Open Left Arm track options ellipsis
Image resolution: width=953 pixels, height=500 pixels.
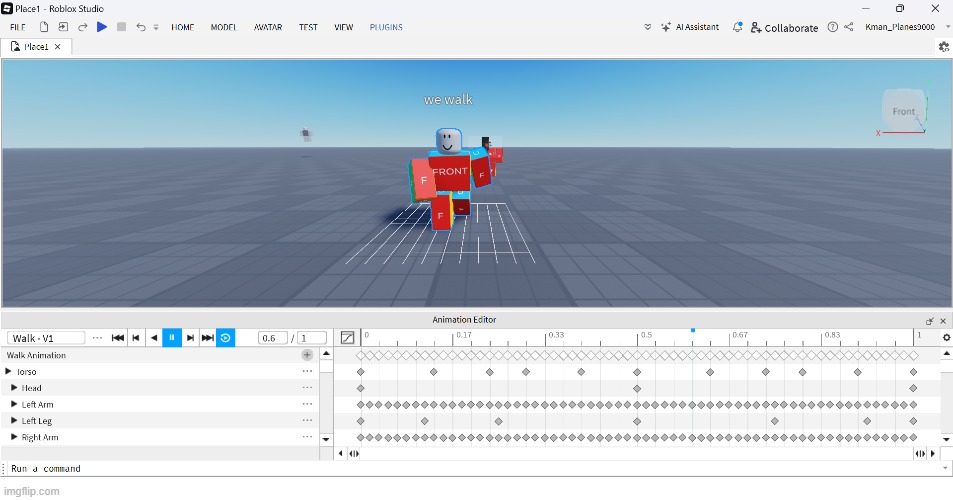(x=308, y=404)
